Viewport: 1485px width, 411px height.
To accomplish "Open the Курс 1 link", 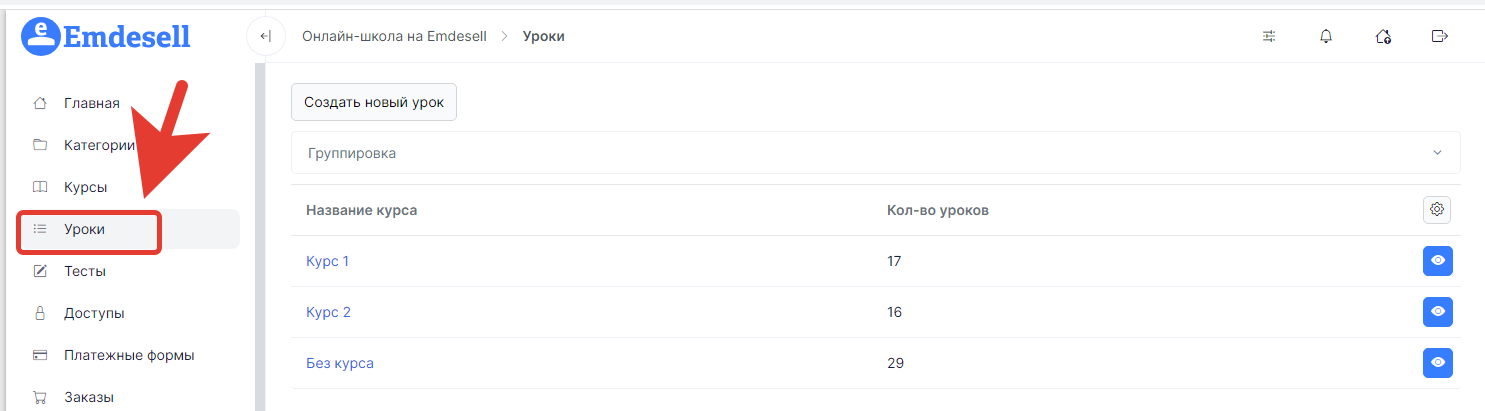I will point(327,261).
